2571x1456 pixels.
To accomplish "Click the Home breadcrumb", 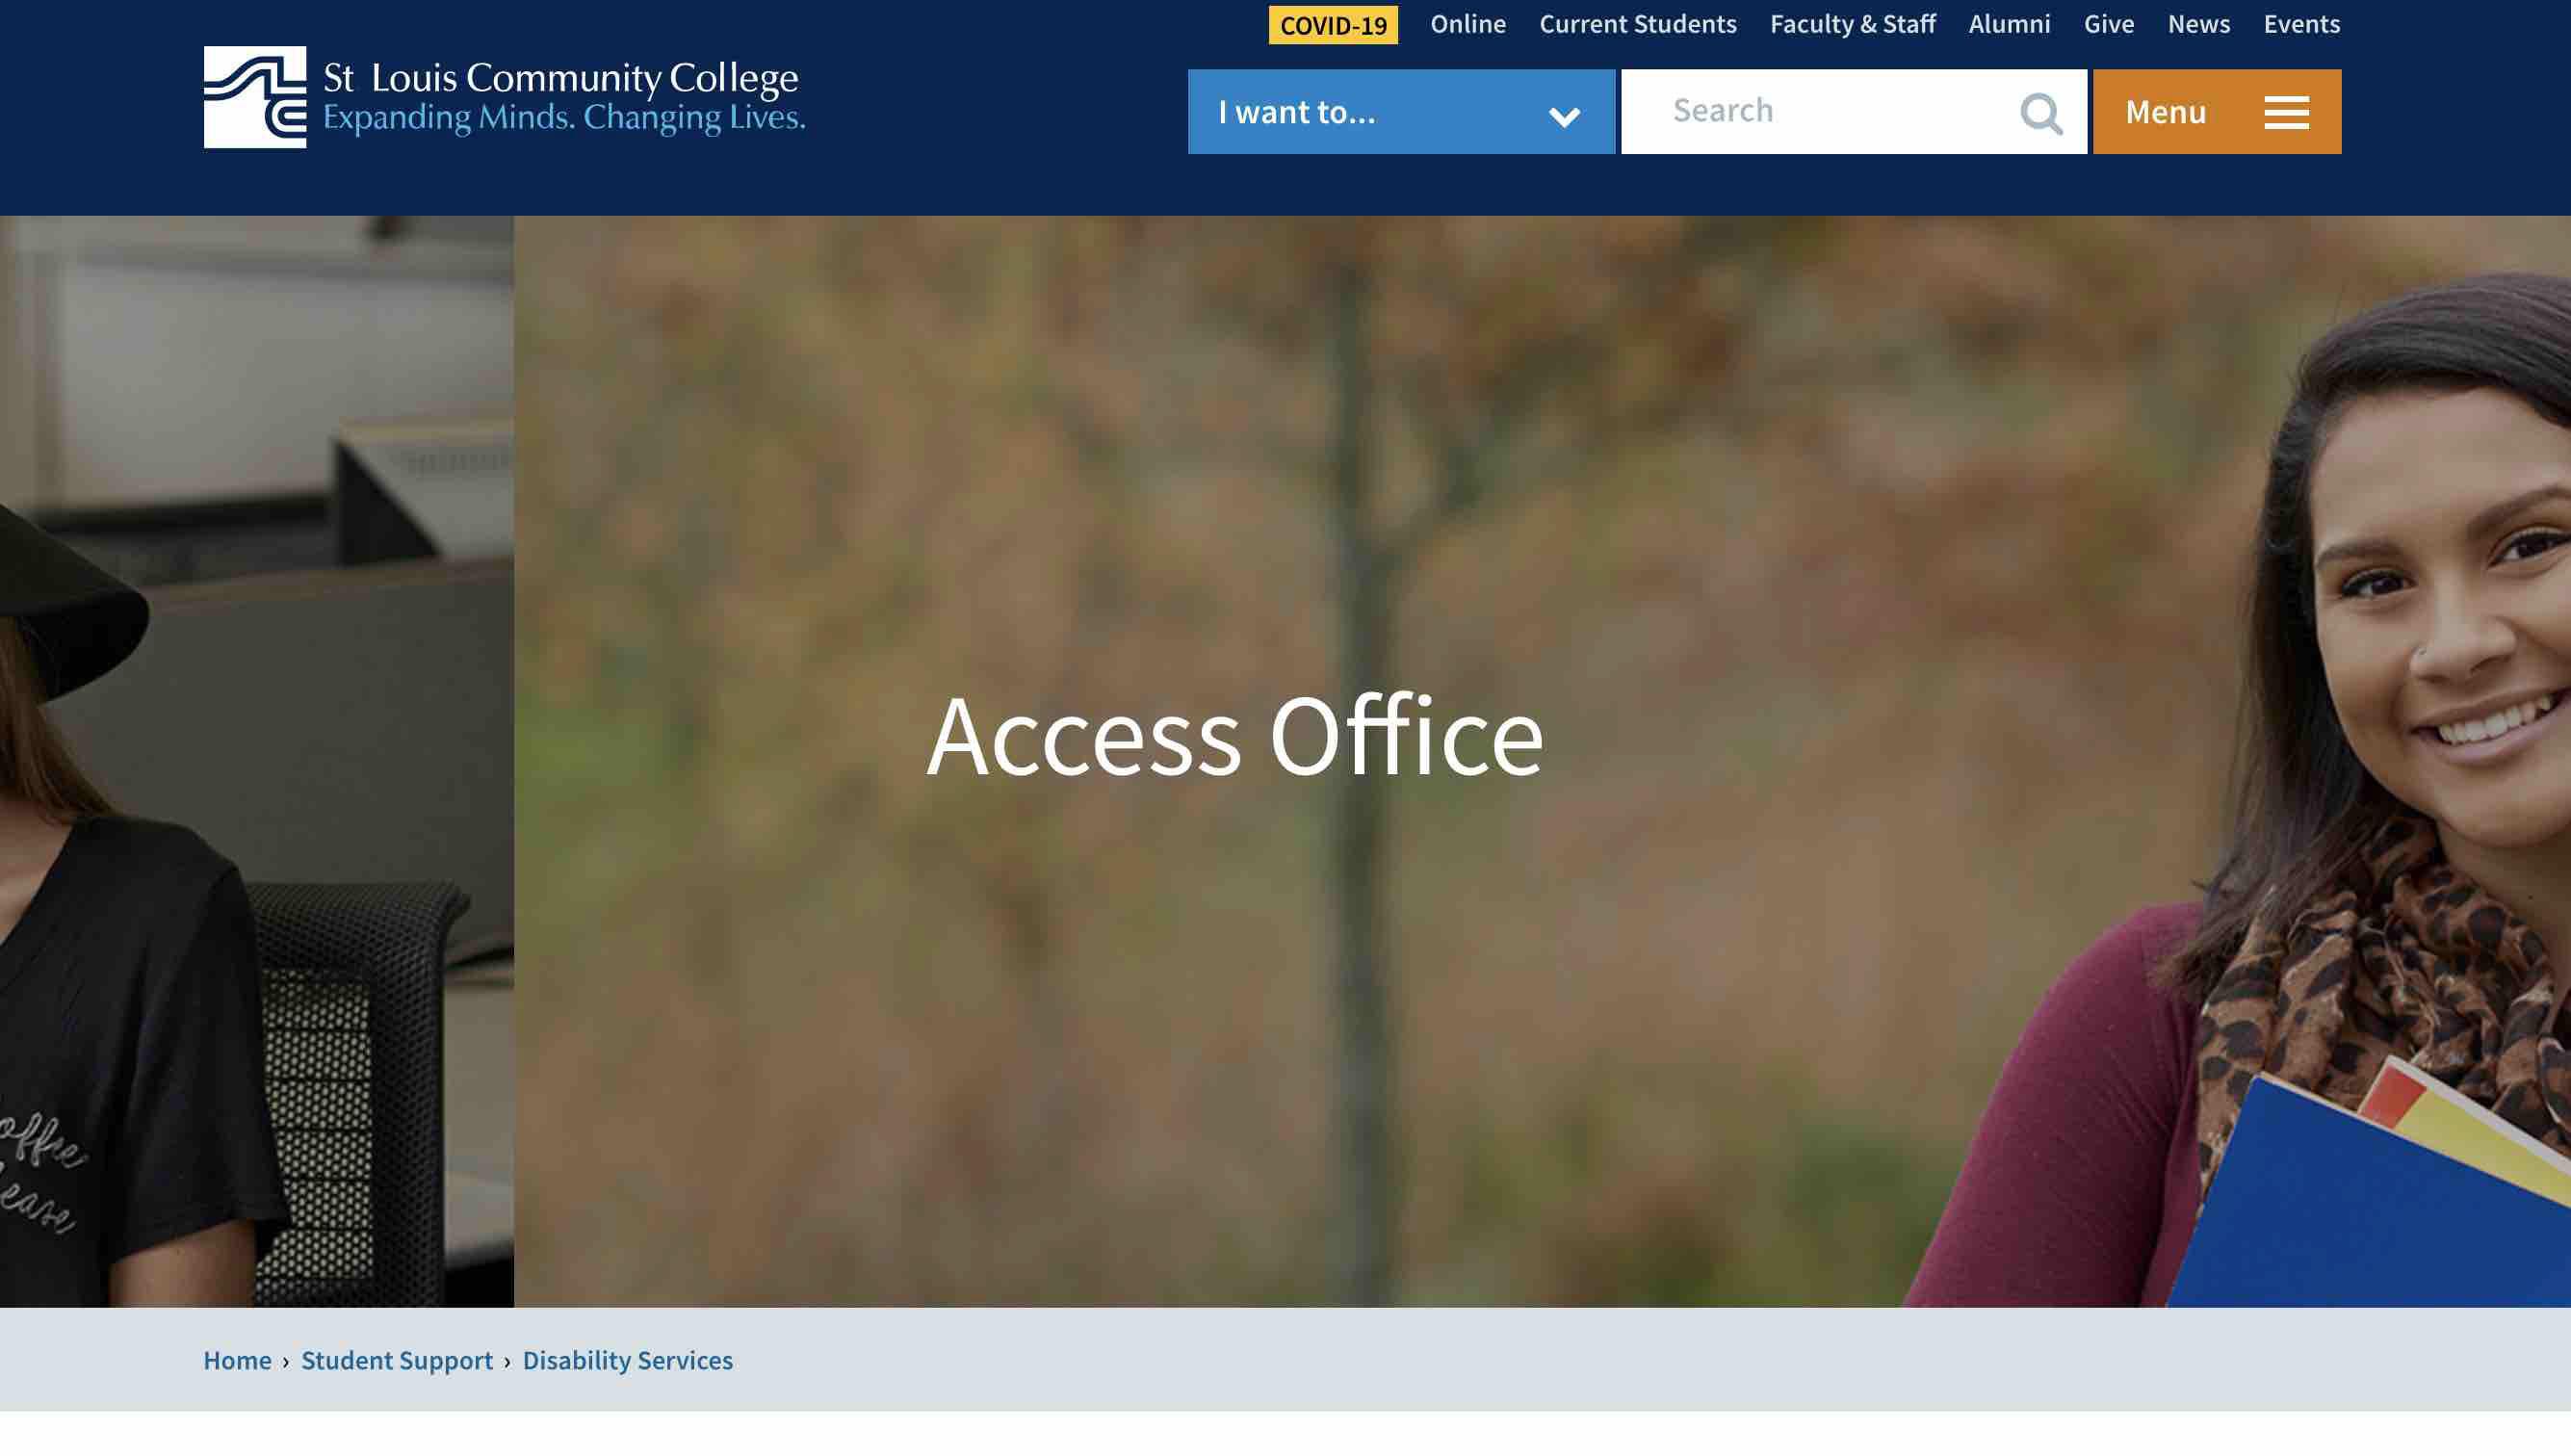I will [237, 1360].
